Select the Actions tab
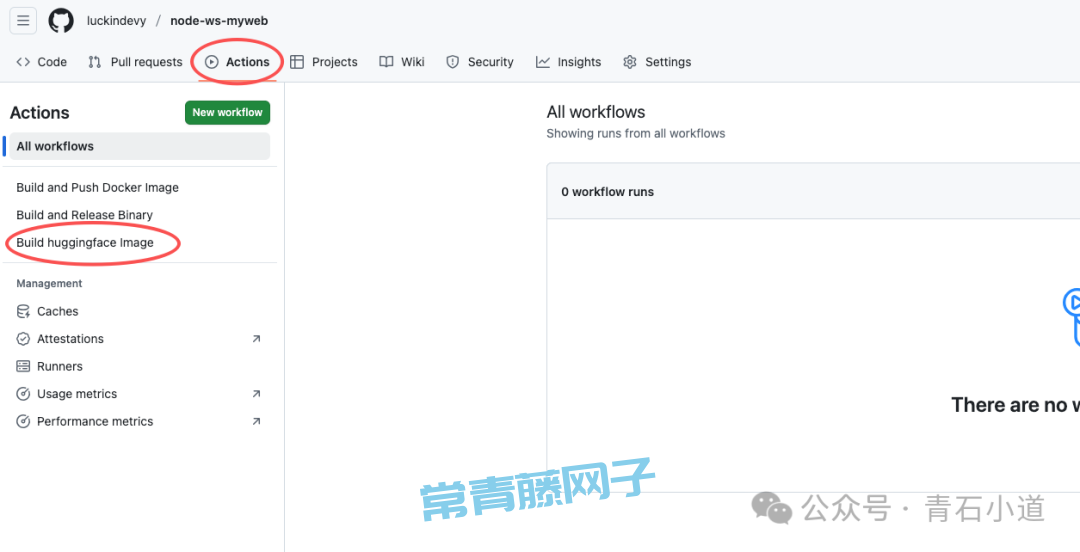 coord(238,62)
